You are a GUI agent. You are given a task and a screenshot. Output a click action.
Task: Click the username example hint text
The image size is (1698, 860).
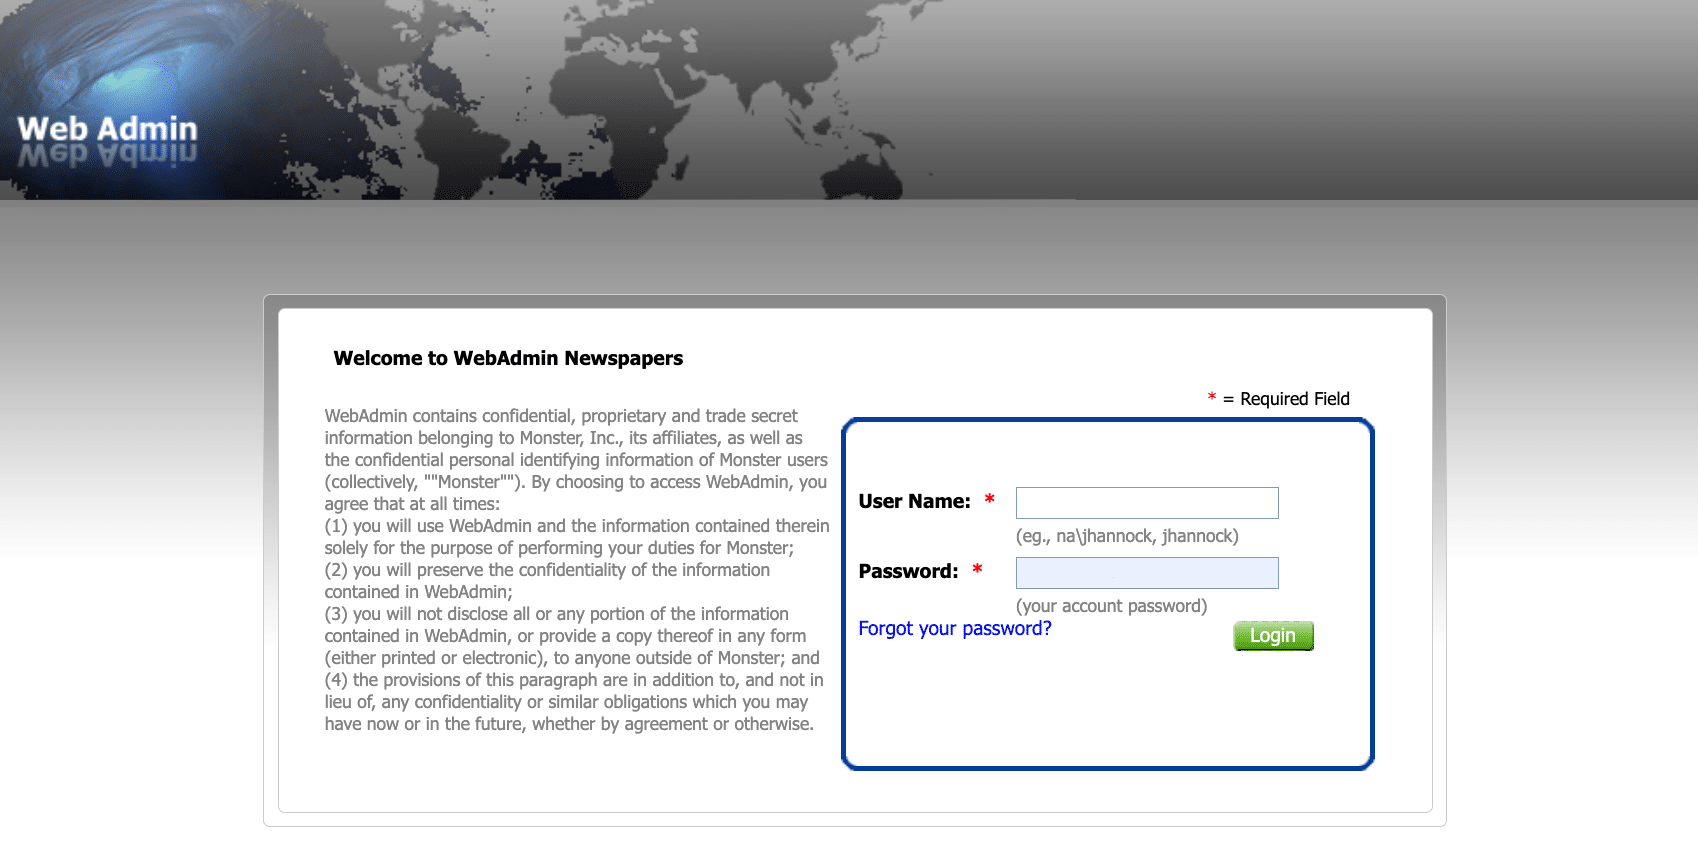click(1126, 536)
